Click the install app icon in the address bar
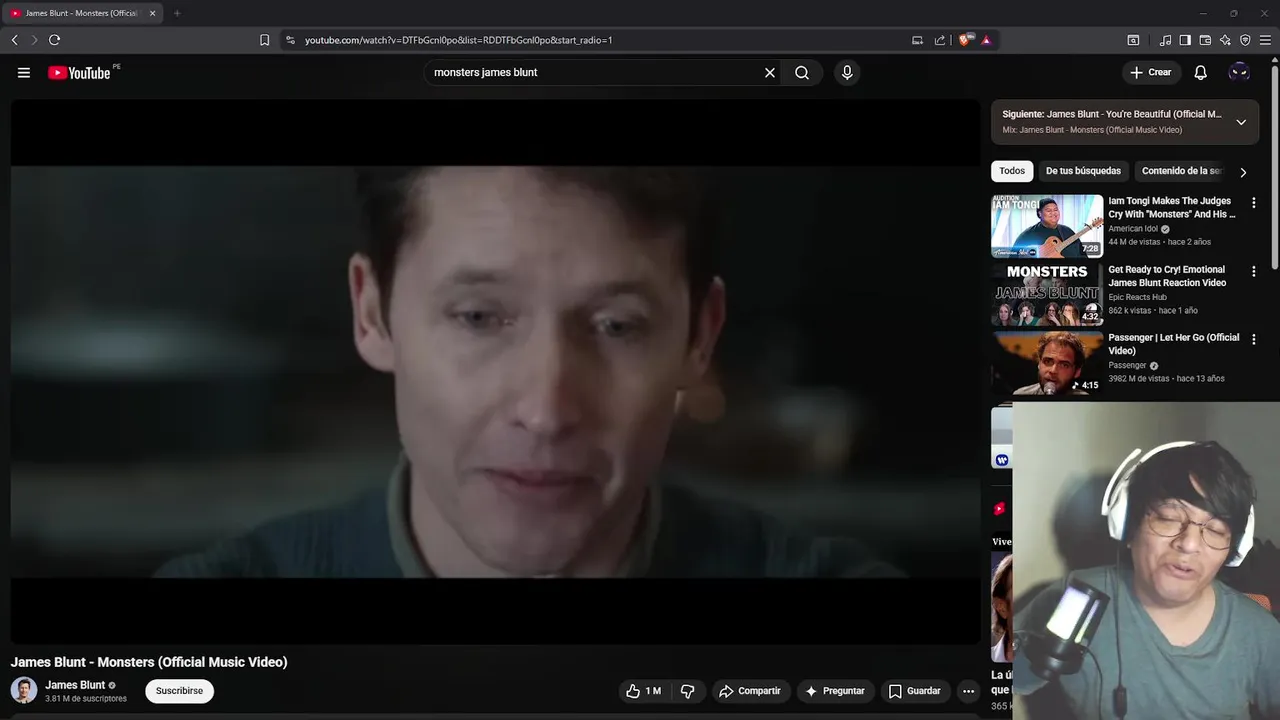The height and width of the screenshot is (720, 1280). [x=917, y=40]
